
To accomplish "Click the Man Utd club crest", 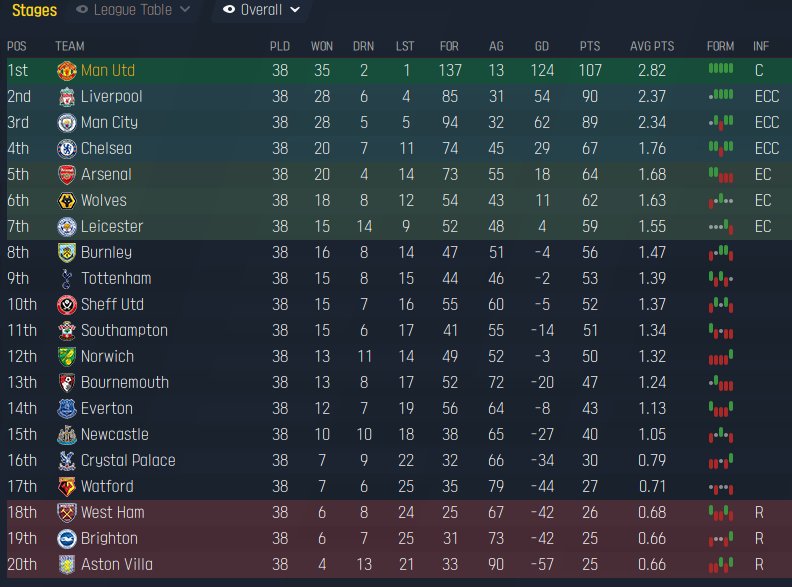I will (67, 71).
